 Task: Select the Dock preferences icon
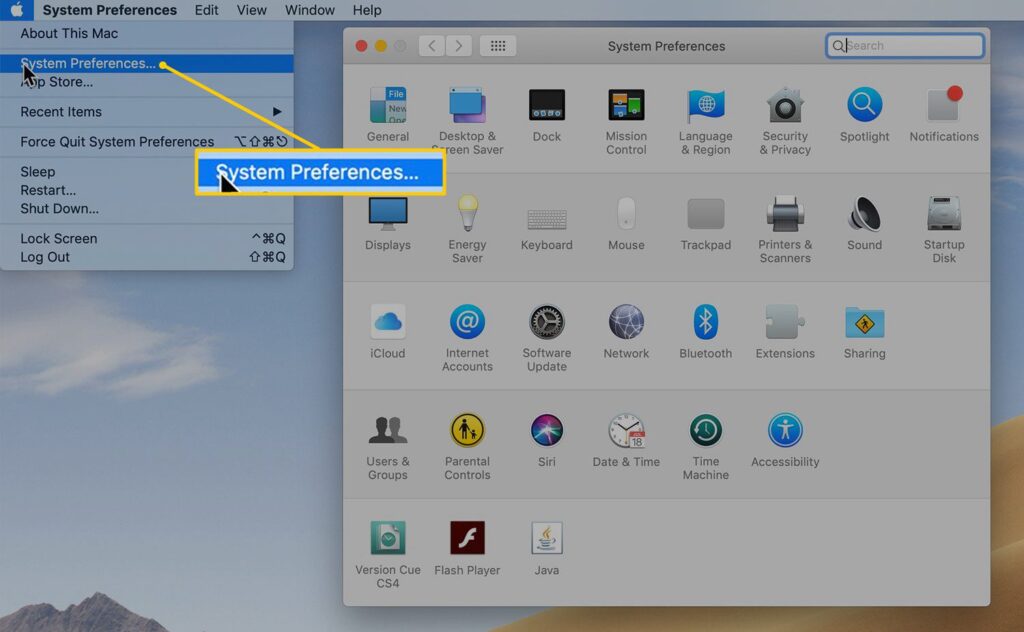(x=546, y=104)
